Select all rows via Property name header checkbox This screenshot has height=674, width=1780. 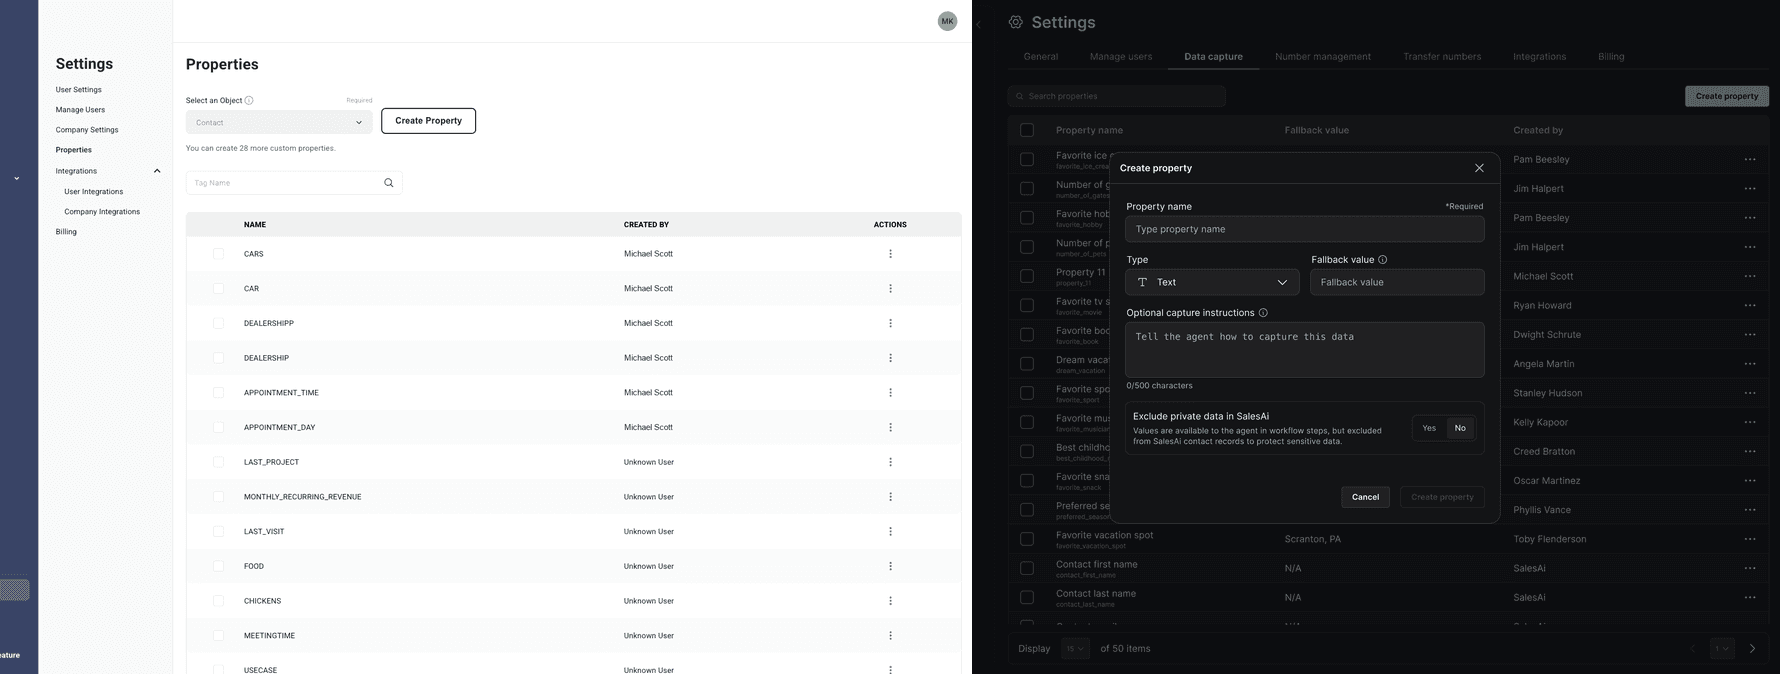1027,130
